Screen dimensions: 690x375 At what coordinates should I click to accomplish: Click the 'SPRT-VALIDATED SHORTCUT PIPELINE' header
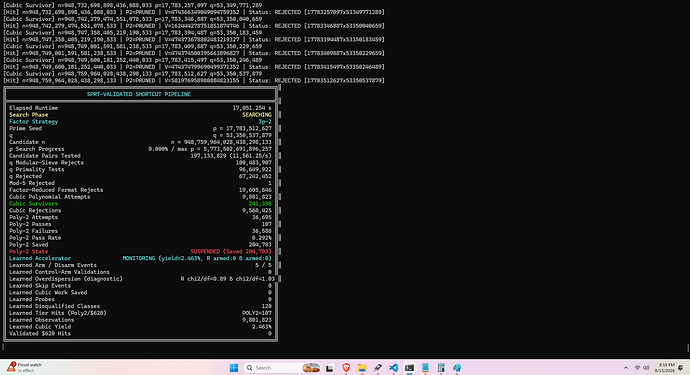pyautogui.click(x=139, y=94)
